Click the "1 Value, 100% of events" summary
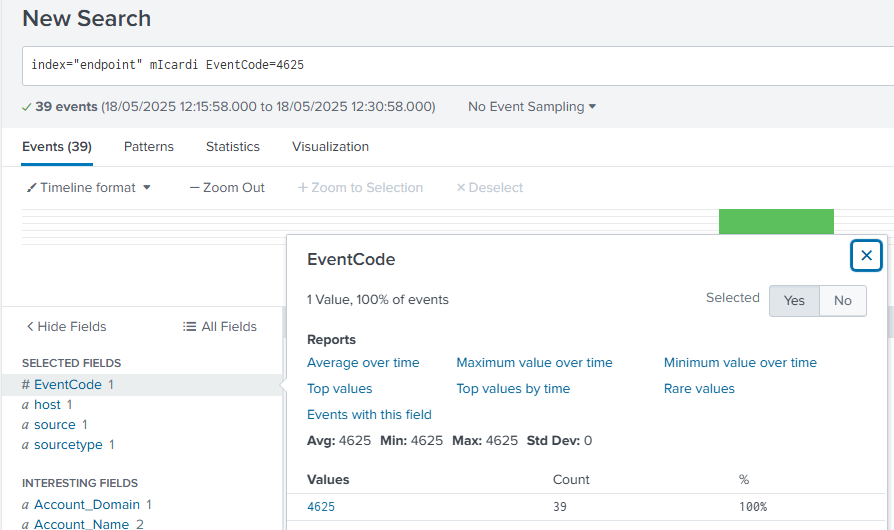The height and width of the screenshot is (530, 894). (x=378, y=300)
